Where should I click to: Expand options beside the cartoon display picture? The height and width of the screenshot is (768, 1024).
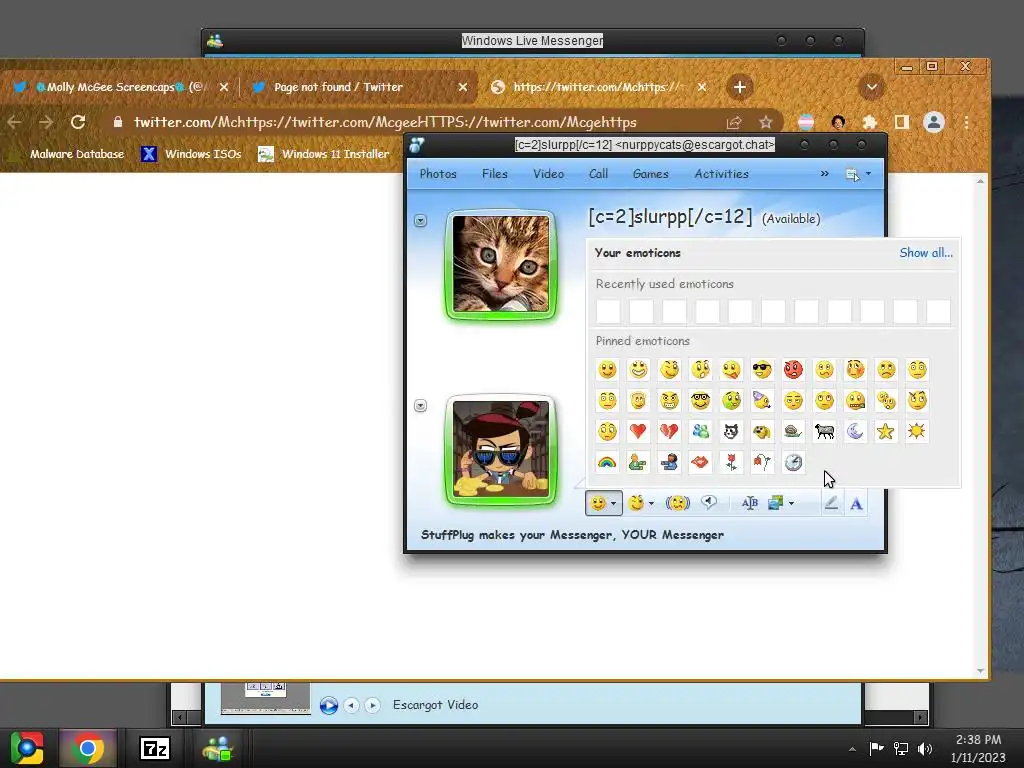point(421,406)
